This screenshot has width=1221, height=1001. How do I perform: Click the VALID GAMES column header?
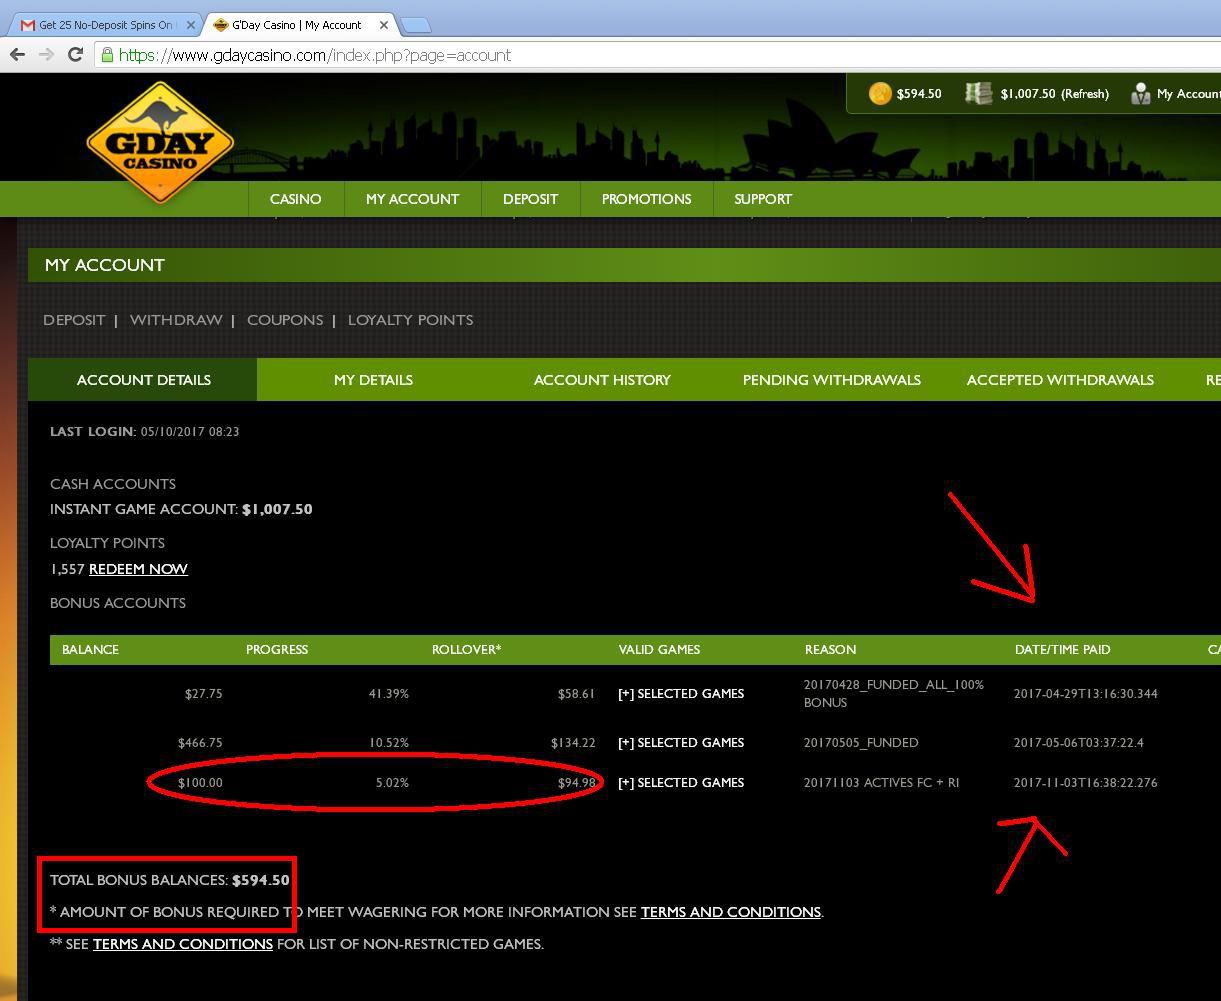click(x=659, y=650)
